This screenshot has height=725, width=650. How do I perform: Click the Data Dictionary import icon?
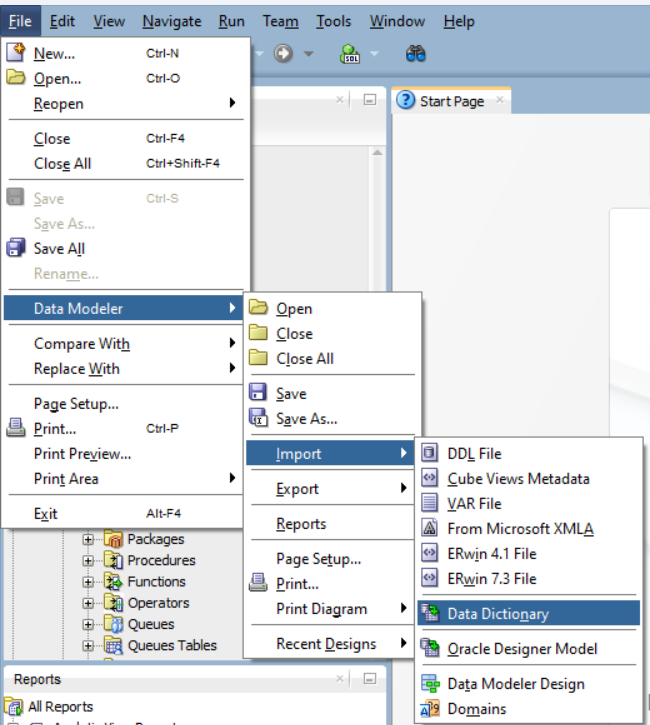[x=430, y=614]
